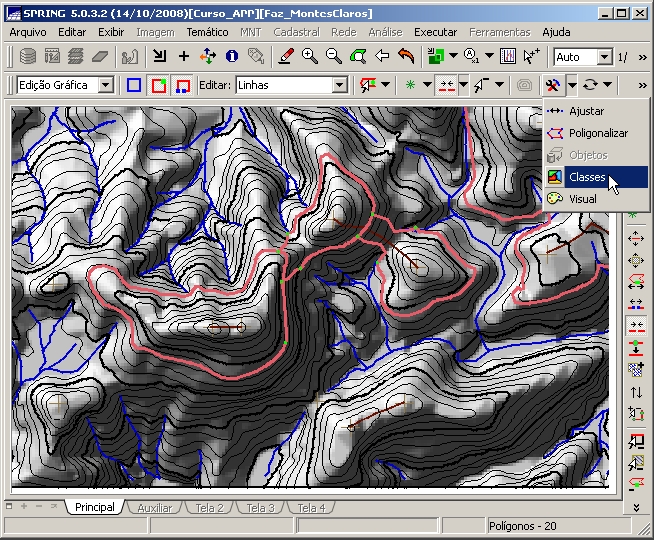
Task: Expand the Edição Gráfica dropdown
Action: pos(106,86)
